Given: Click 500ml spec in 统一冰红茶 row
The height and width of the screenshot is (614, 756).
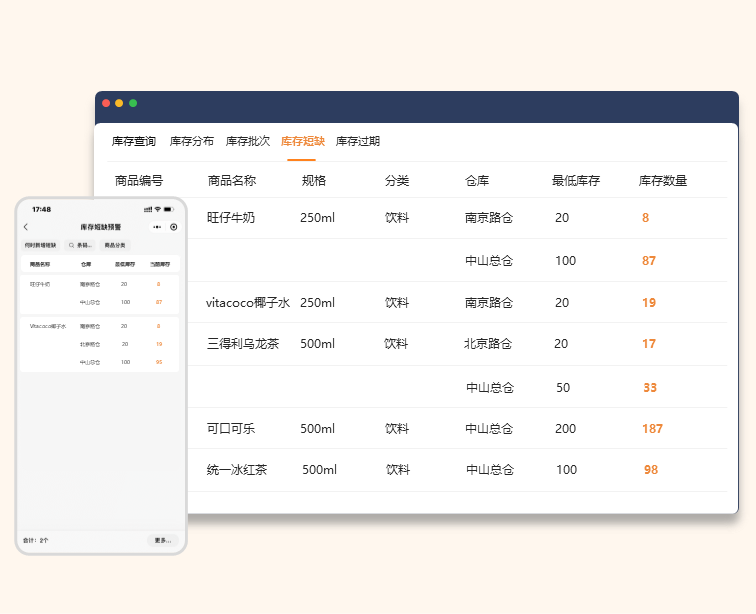Looking at the screenshot, I should coord(320,470).
